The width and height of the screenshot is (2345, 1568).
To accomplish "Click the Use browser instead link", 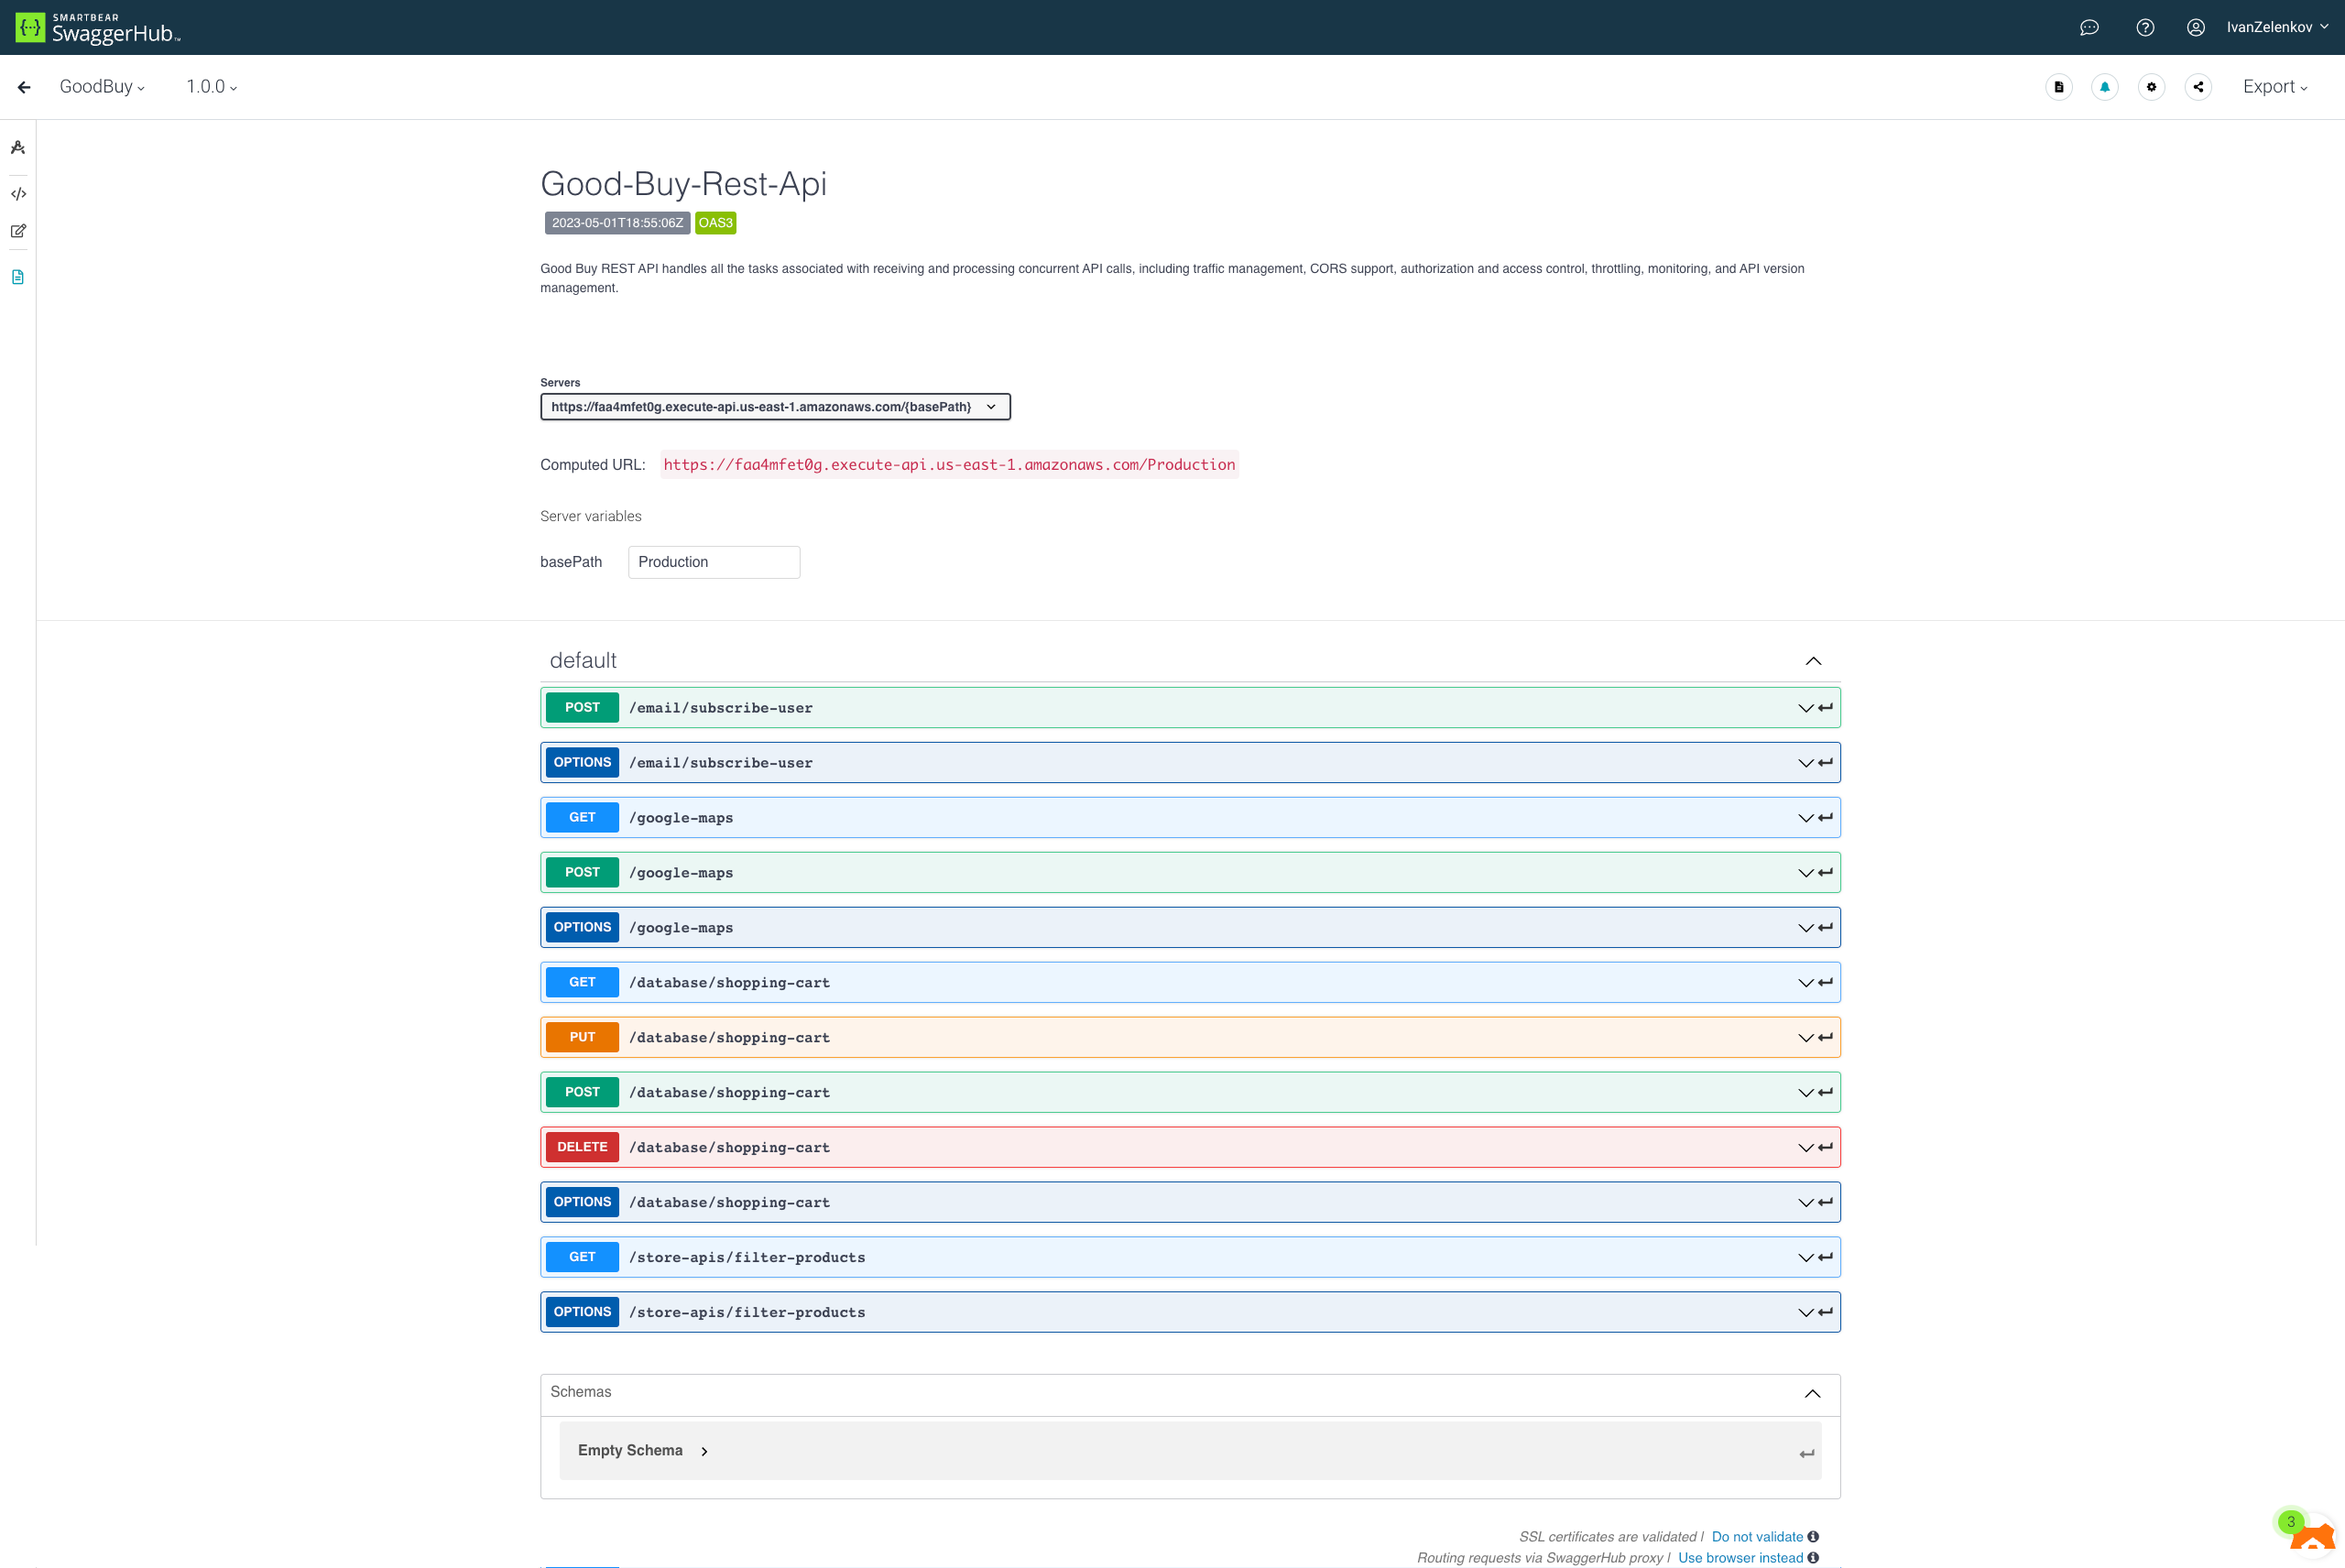I will 1740,1557.
